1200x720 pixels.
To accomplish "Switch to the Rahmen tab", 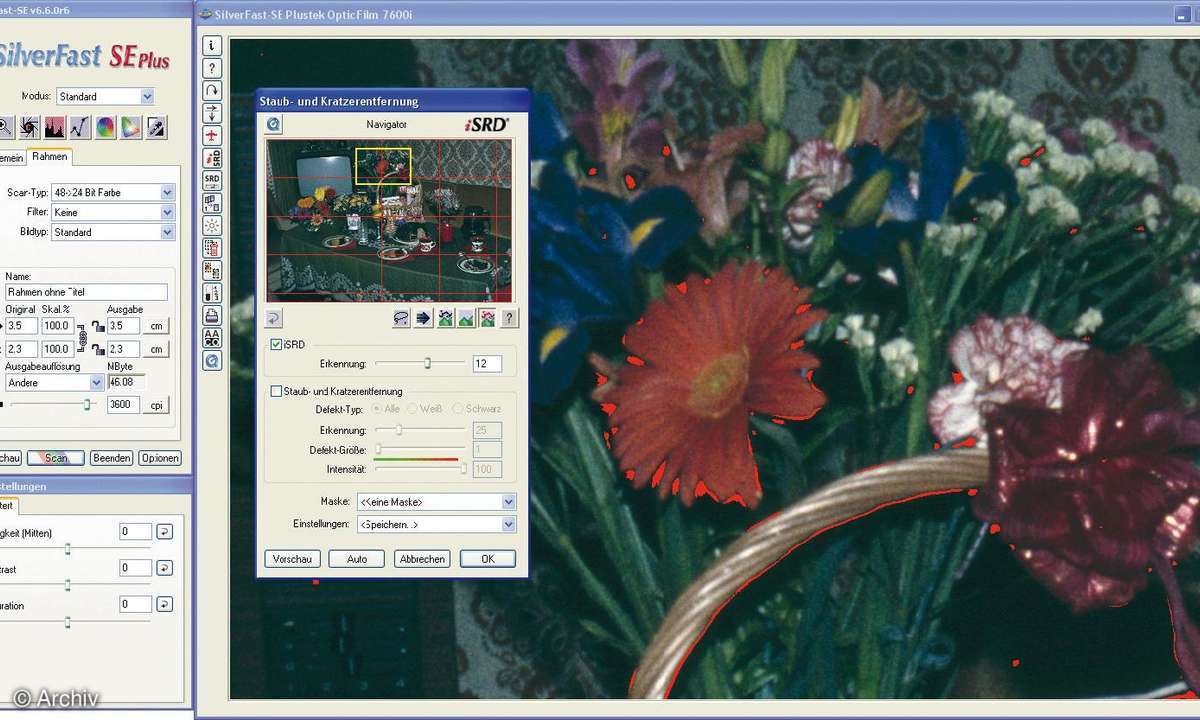I will pos(50,157).
